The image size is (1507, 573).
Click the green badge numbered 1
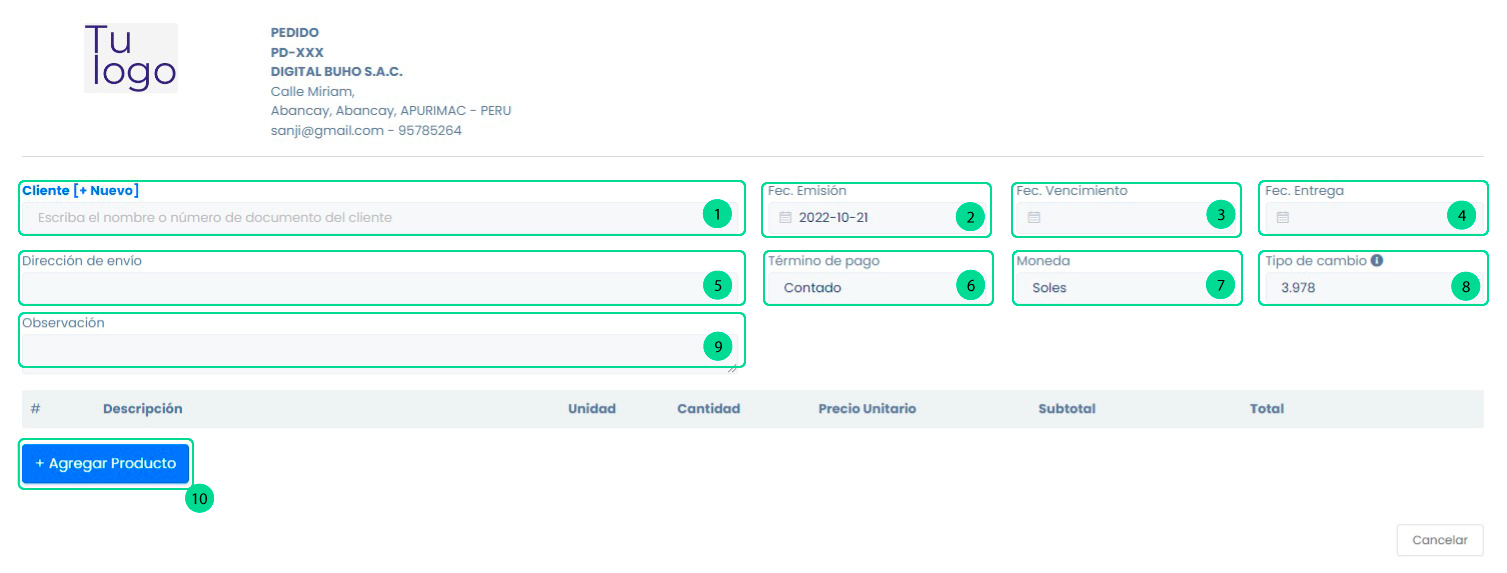(716, 214)
